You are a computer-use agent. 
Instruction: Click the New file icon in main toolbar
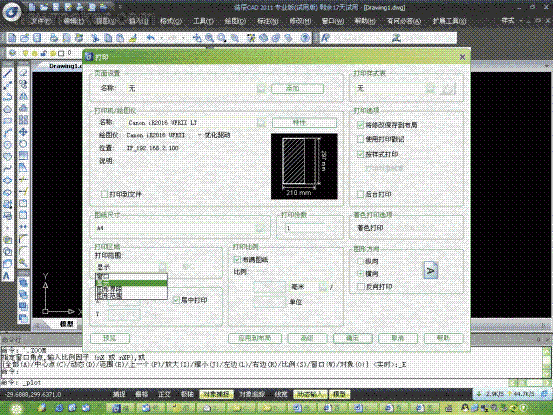click(12, 37)
